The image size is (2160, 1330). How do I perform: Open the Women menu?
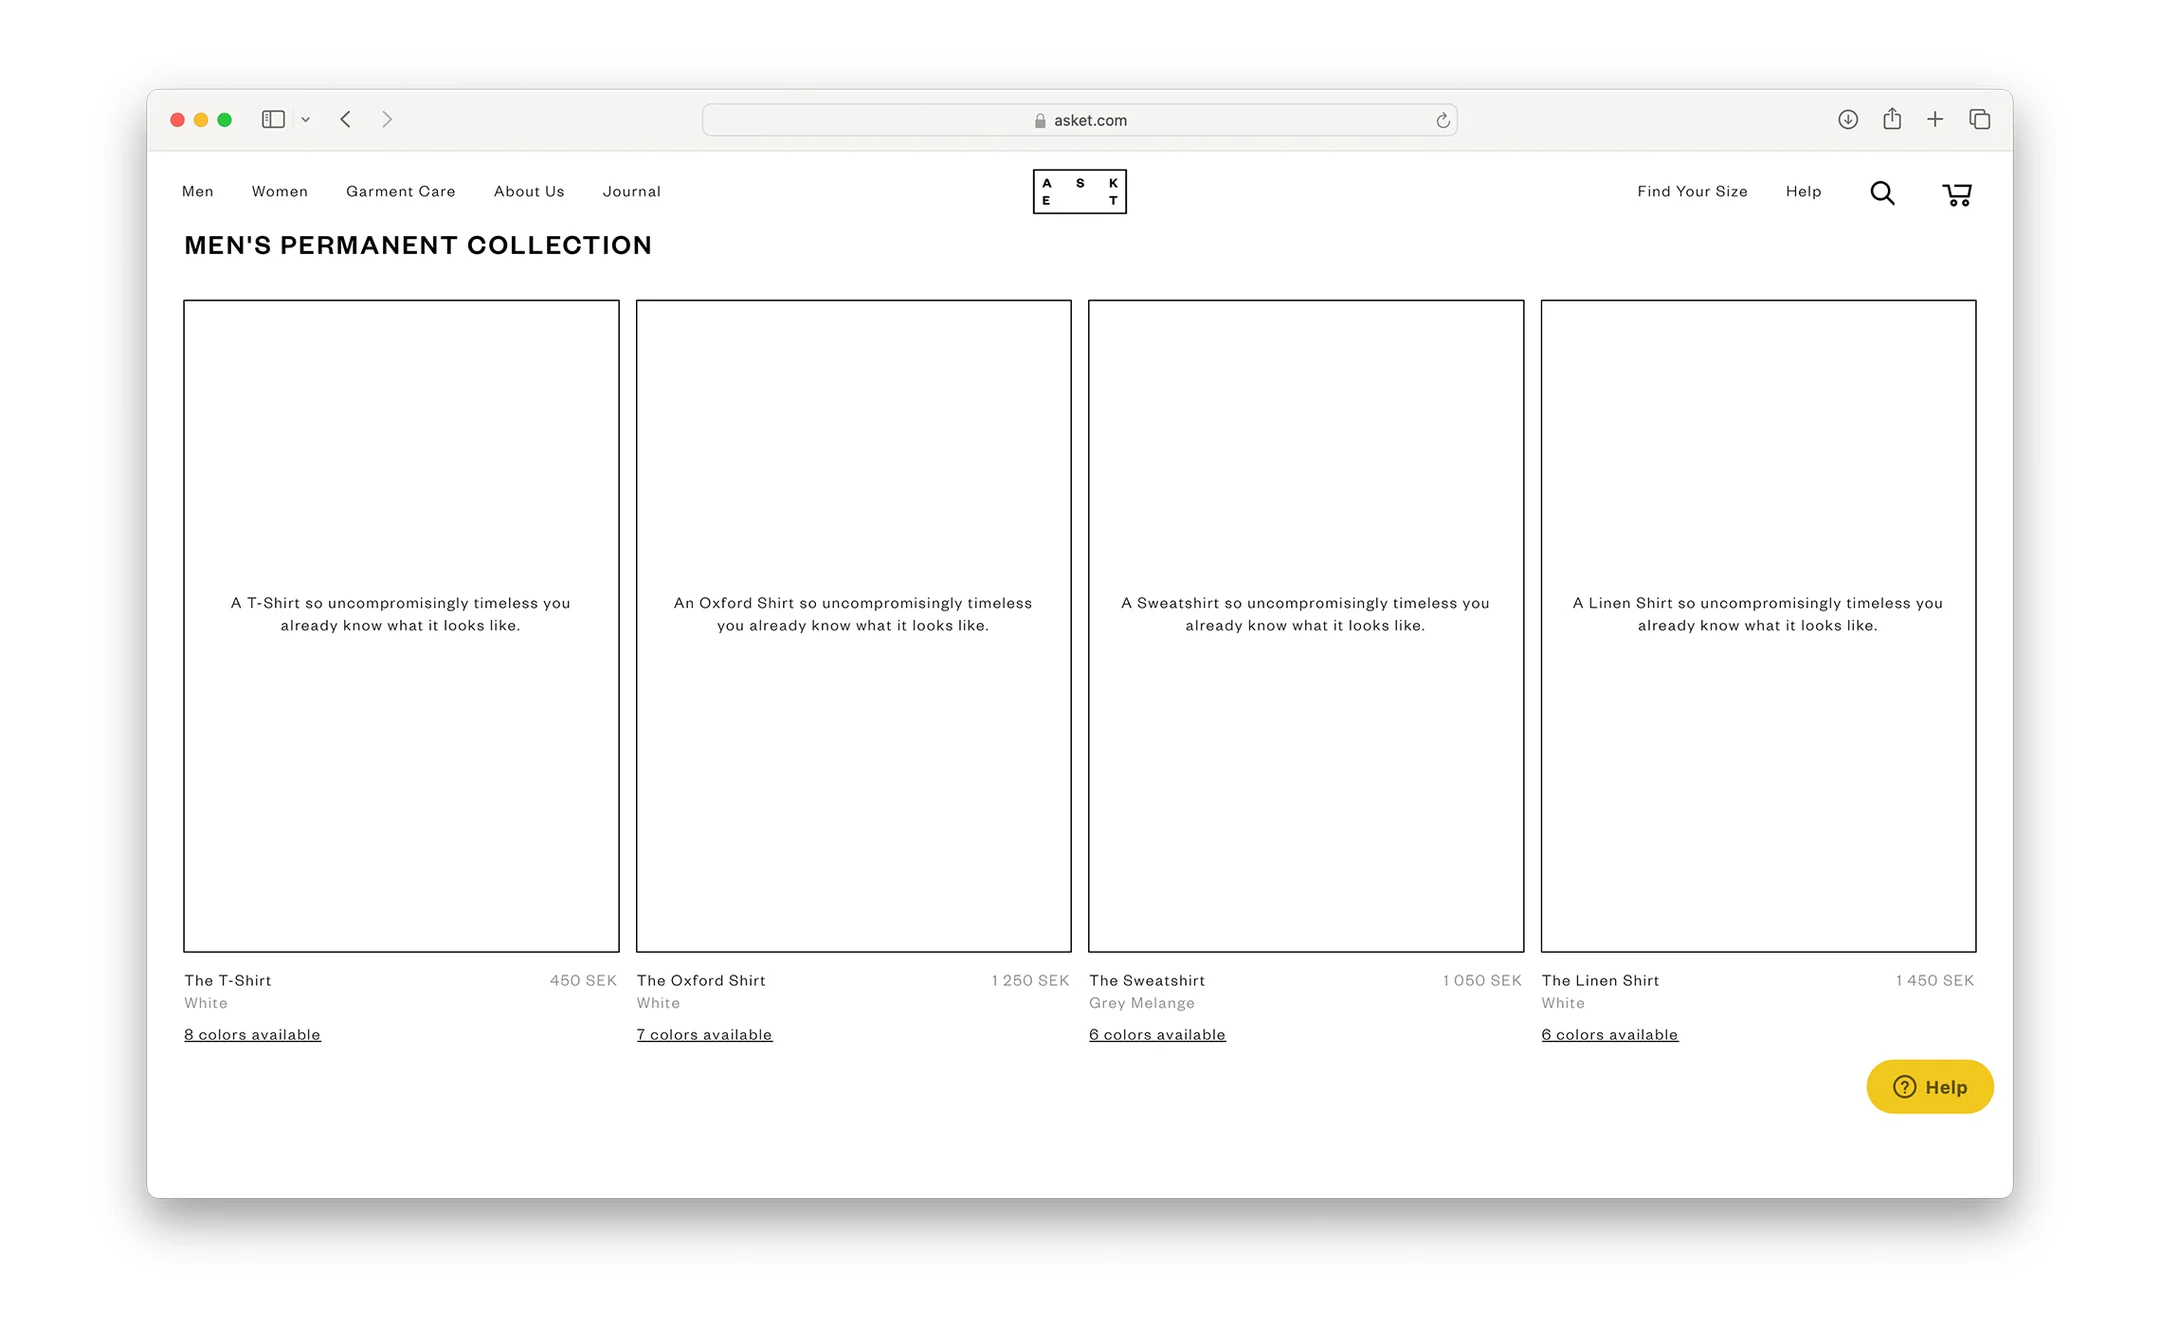tap(279, 191)
